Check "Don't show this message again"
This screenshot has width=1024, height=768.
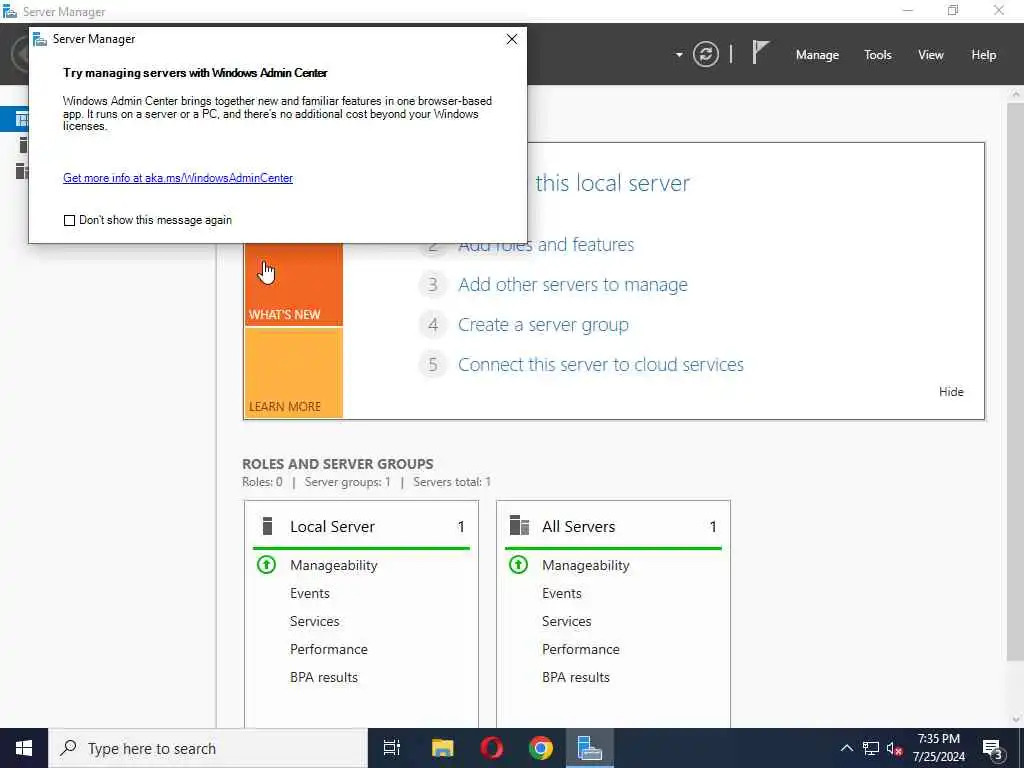pyautogui.click(x=69, y=220)
